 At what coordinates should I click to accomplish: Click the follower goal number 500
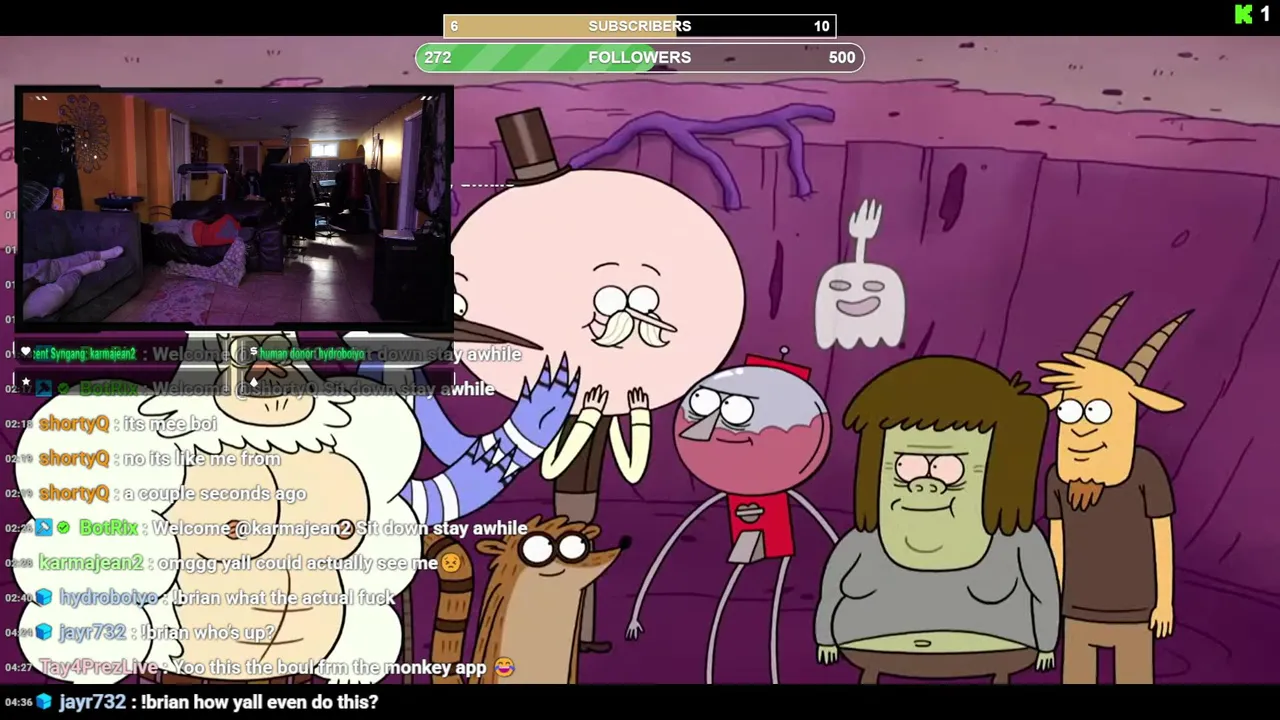[842, 58]
